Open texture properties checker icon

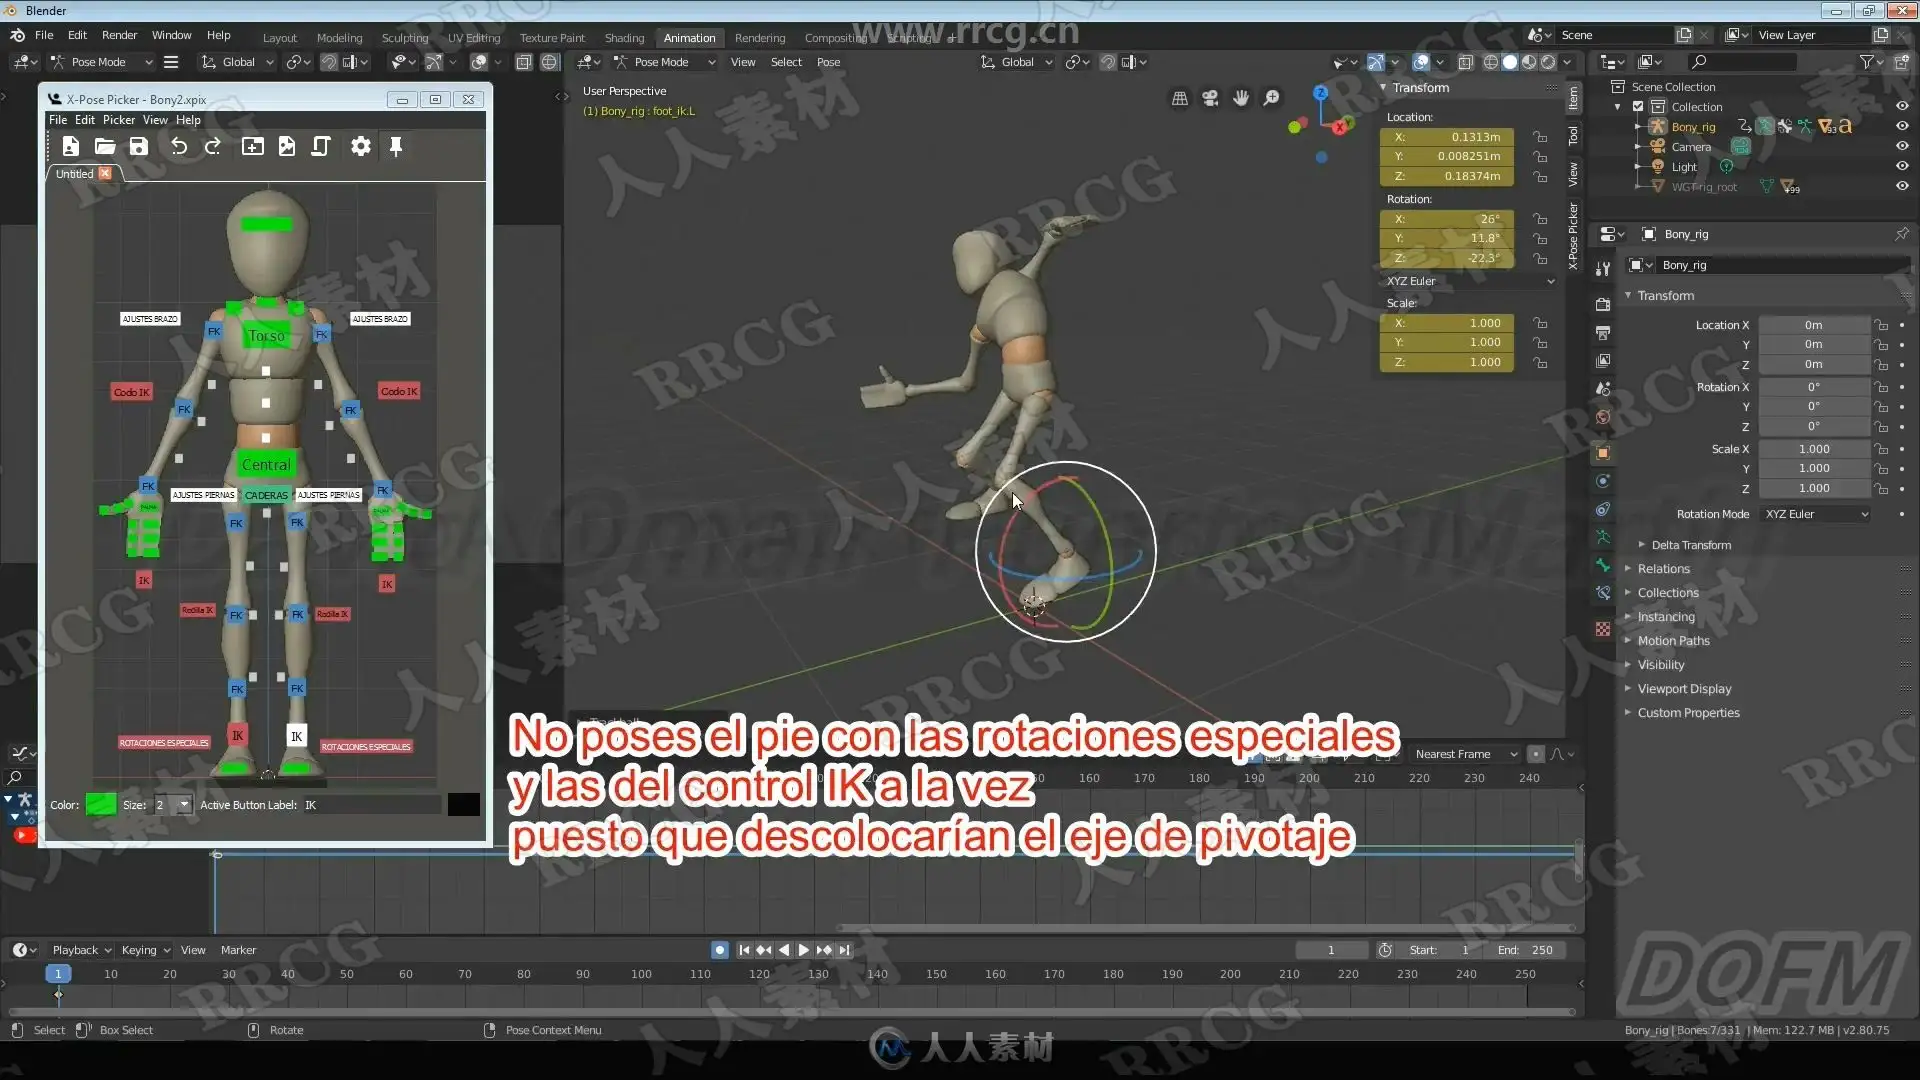tap(1603, 629)
